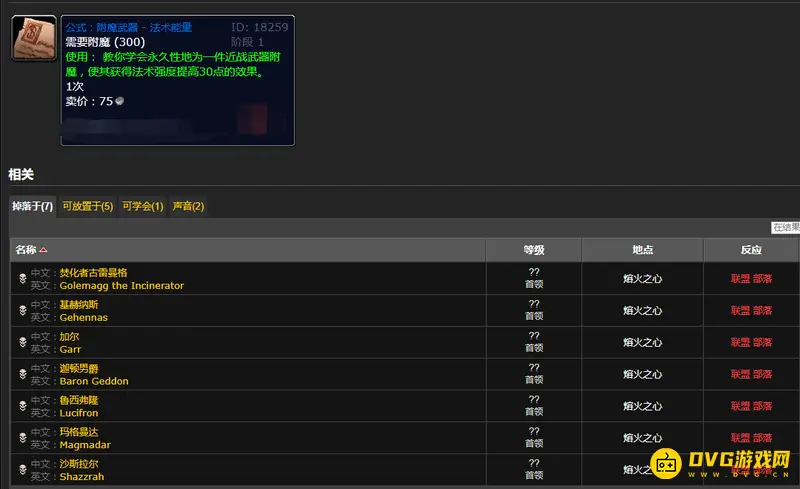This screenshot has width=800, height=489.
Task: Open the Baron Geddon NPC link
Action: pyautogui.click(x=94, y=381)
